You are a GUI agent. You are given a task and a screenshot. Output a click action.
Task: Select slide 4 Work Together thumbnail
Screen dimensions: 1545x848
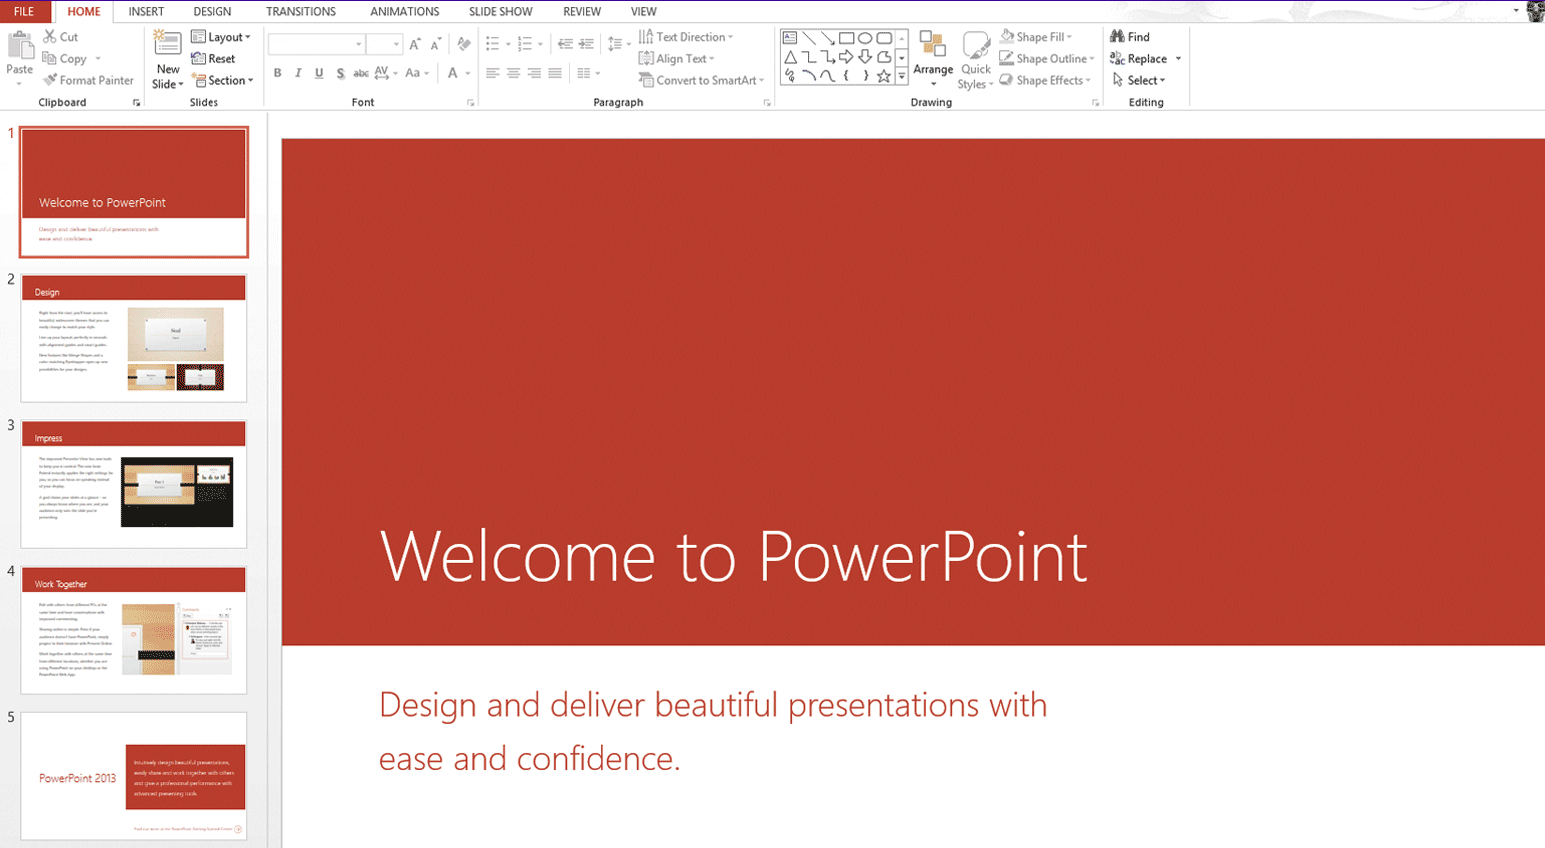point(134,630)
